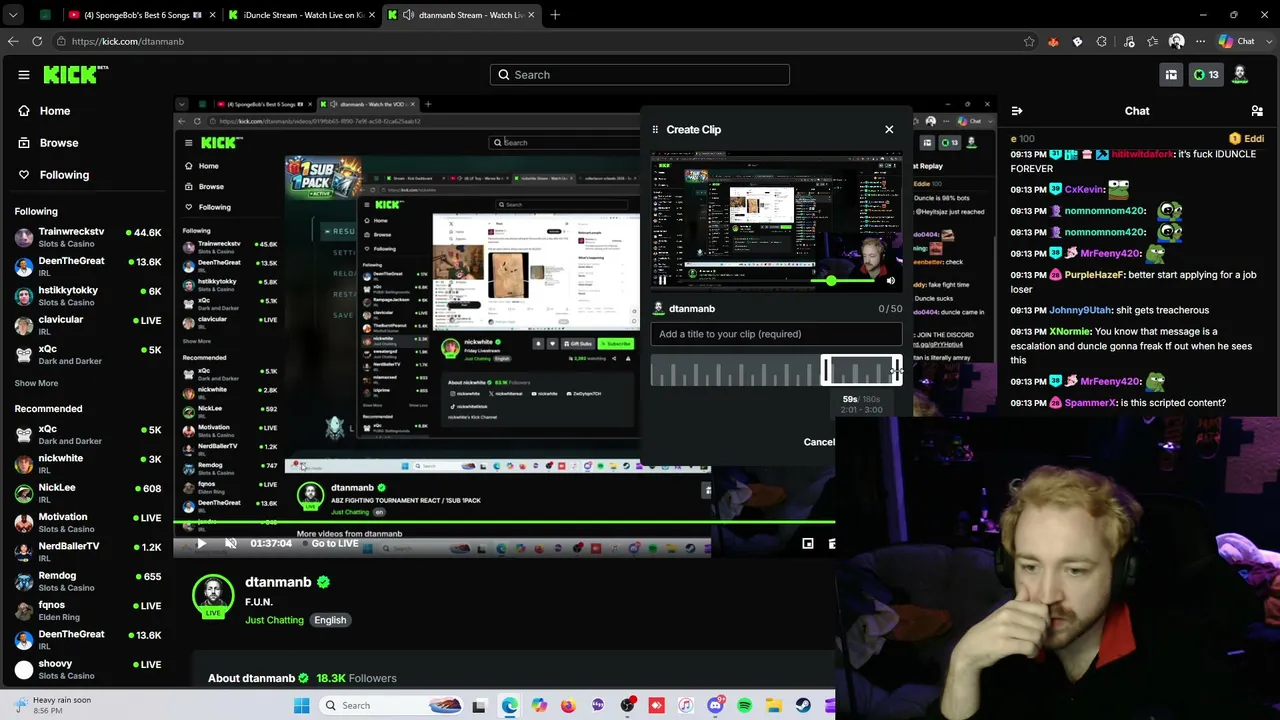Open the gift inventory icon in header
The width and height of the screenshot is (1280, 720).
coord(1171,75)
